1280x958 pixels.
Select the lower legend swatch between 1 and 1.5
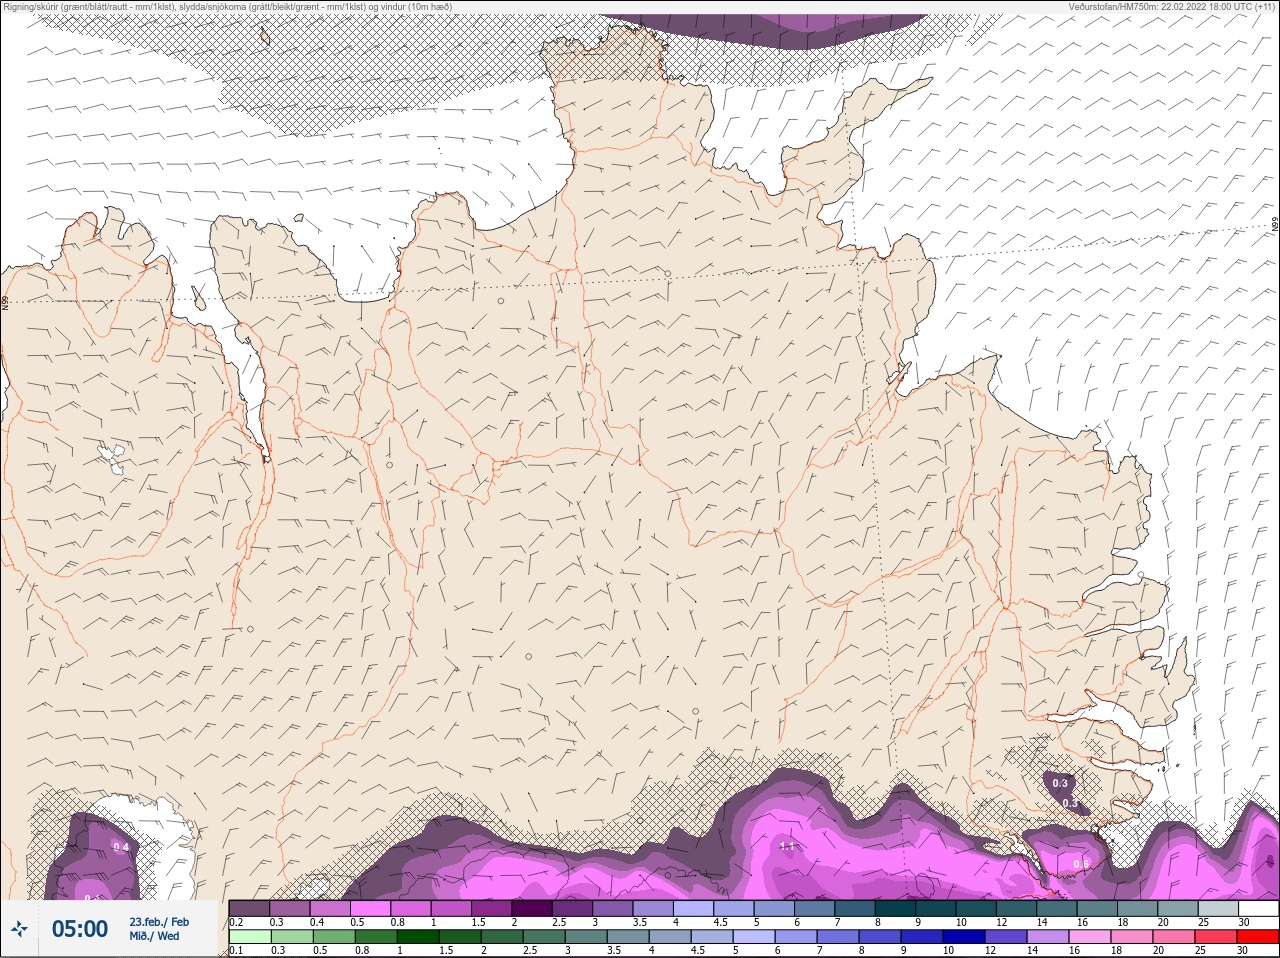(x=418, y=937)
